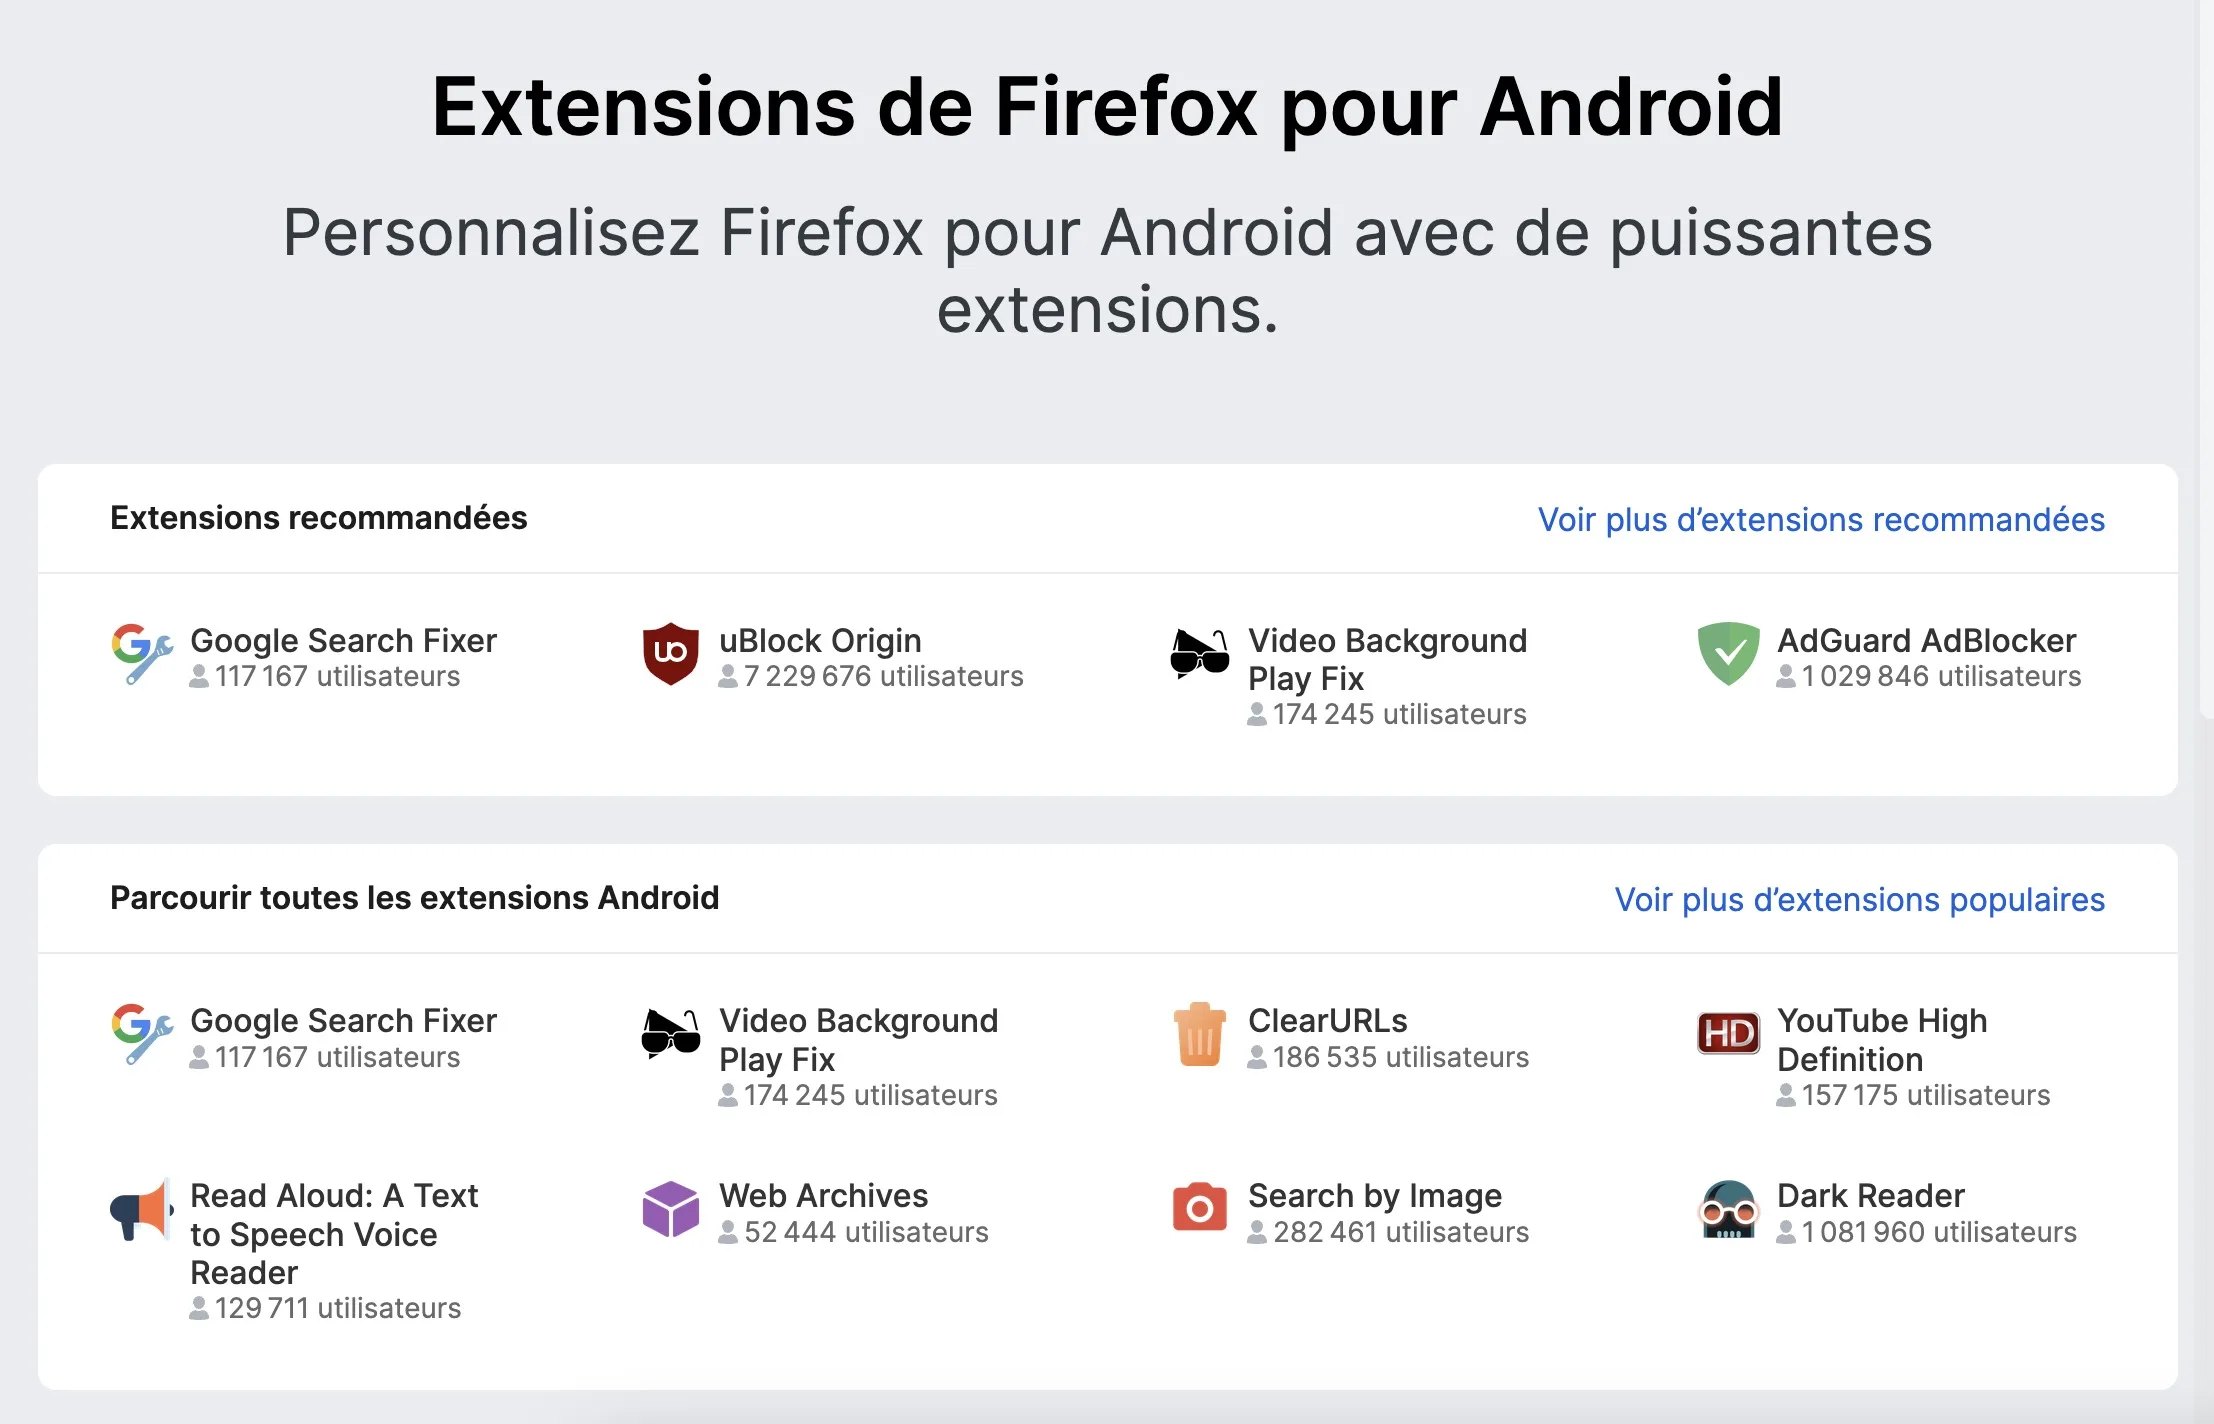Click the uBlock Origin shield icon
Viewport: 2214px width, 1424px height.
click(670, 653)
